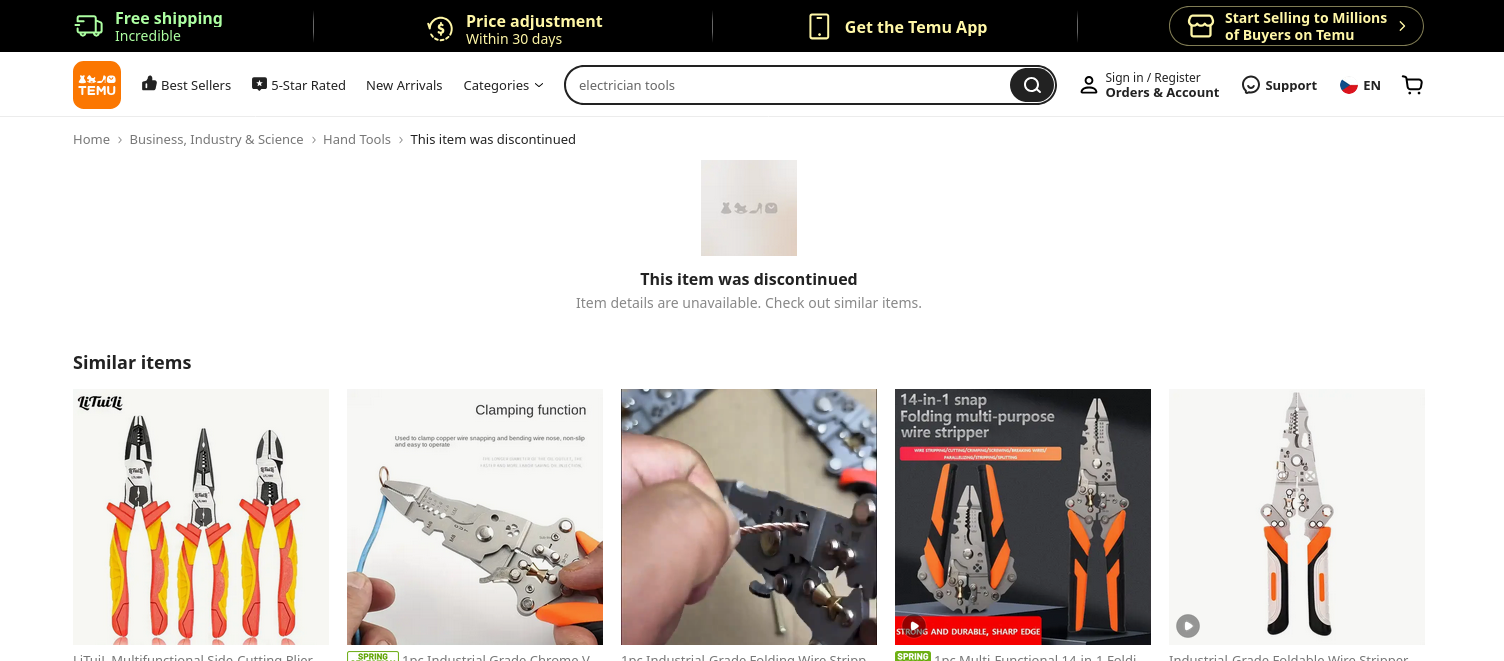Open the shopping cart icon
Image resolution: width=1504 pixels, height=661 pixels.
(x=1412, y=85)
